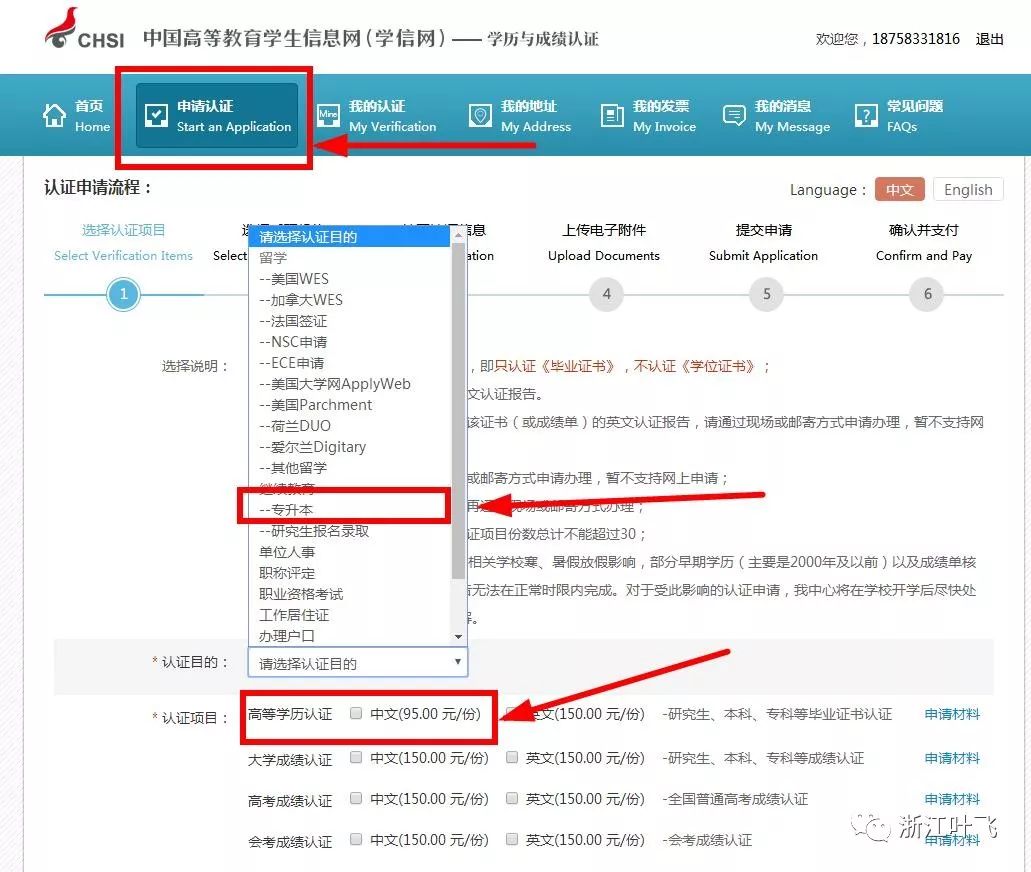The image size is (1031, 872).
Task: Click dropdown list scroll down arrow
Action: point(458,637)
